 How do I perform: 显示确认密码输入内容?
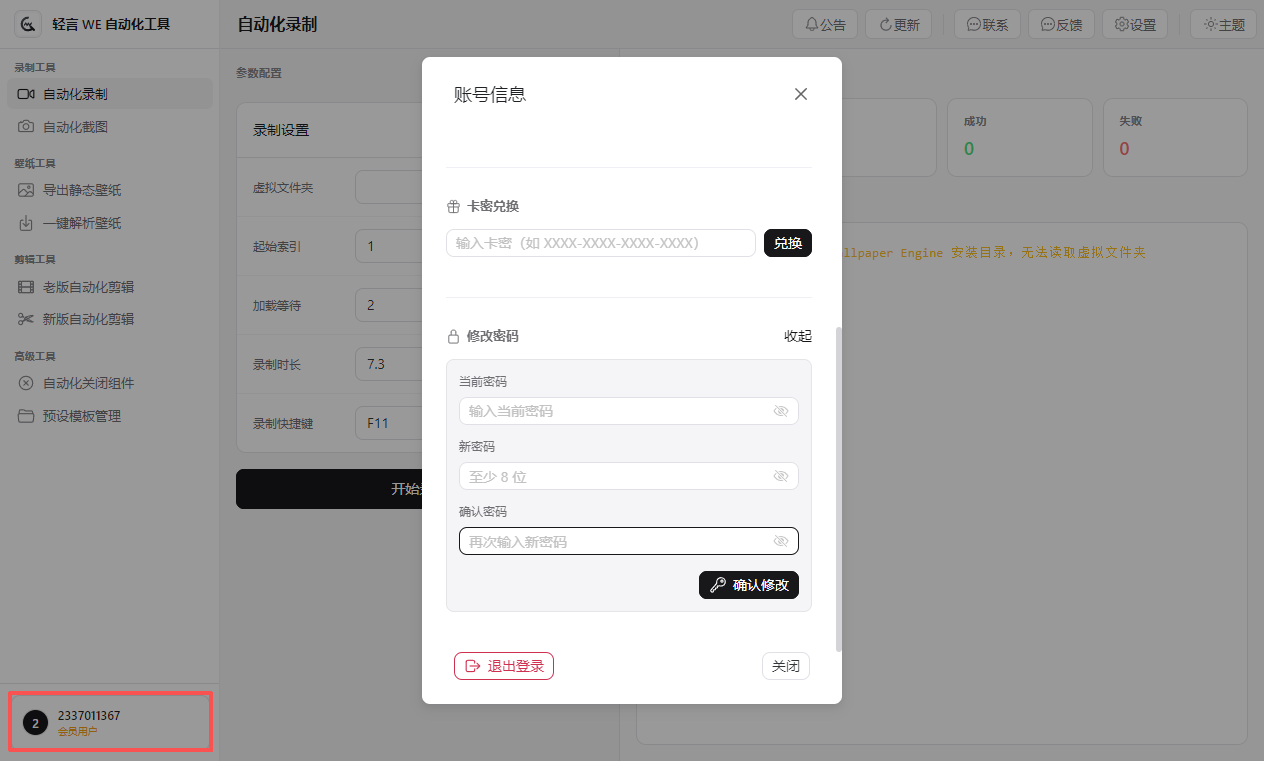pyautogui.click(x=780, y=541)
